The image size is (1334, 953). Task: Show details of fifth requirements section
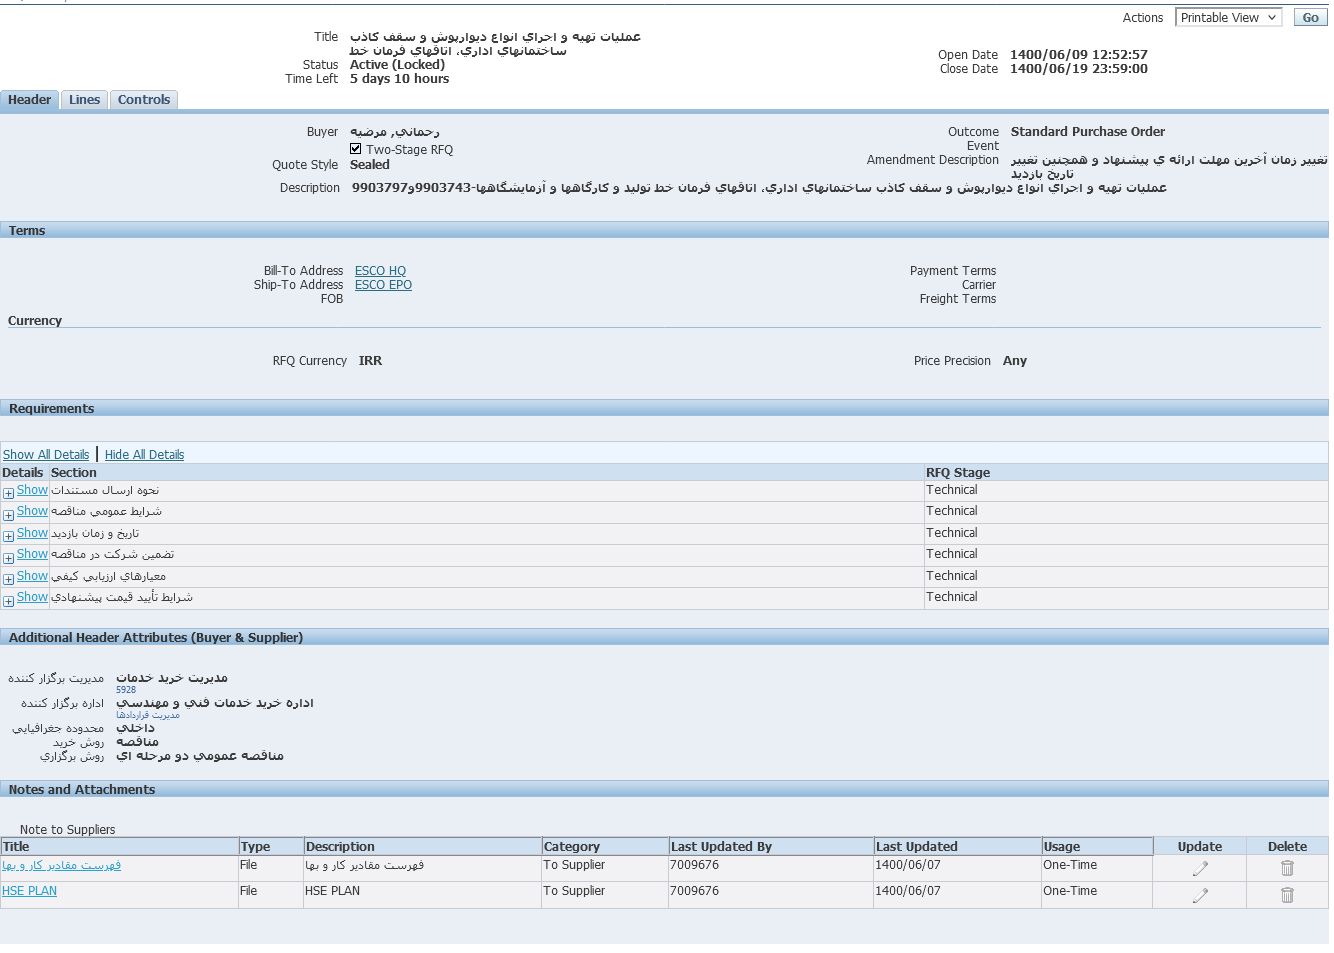pos(32,576)
